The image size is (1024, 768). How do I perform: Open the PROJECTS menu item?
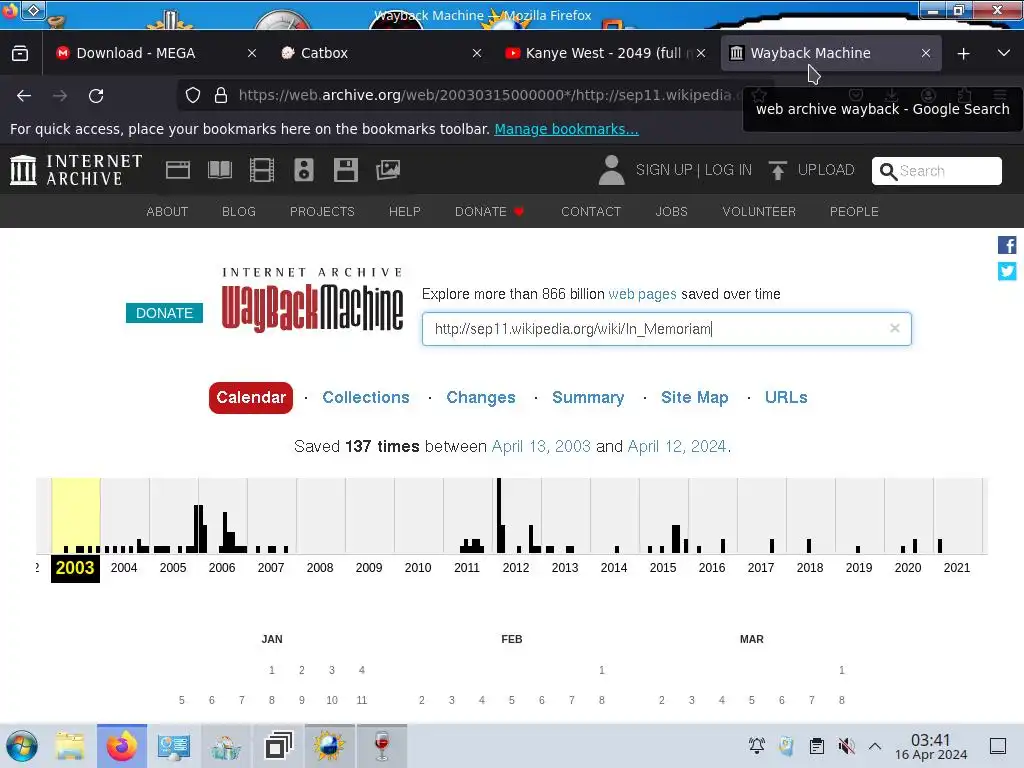322,212
